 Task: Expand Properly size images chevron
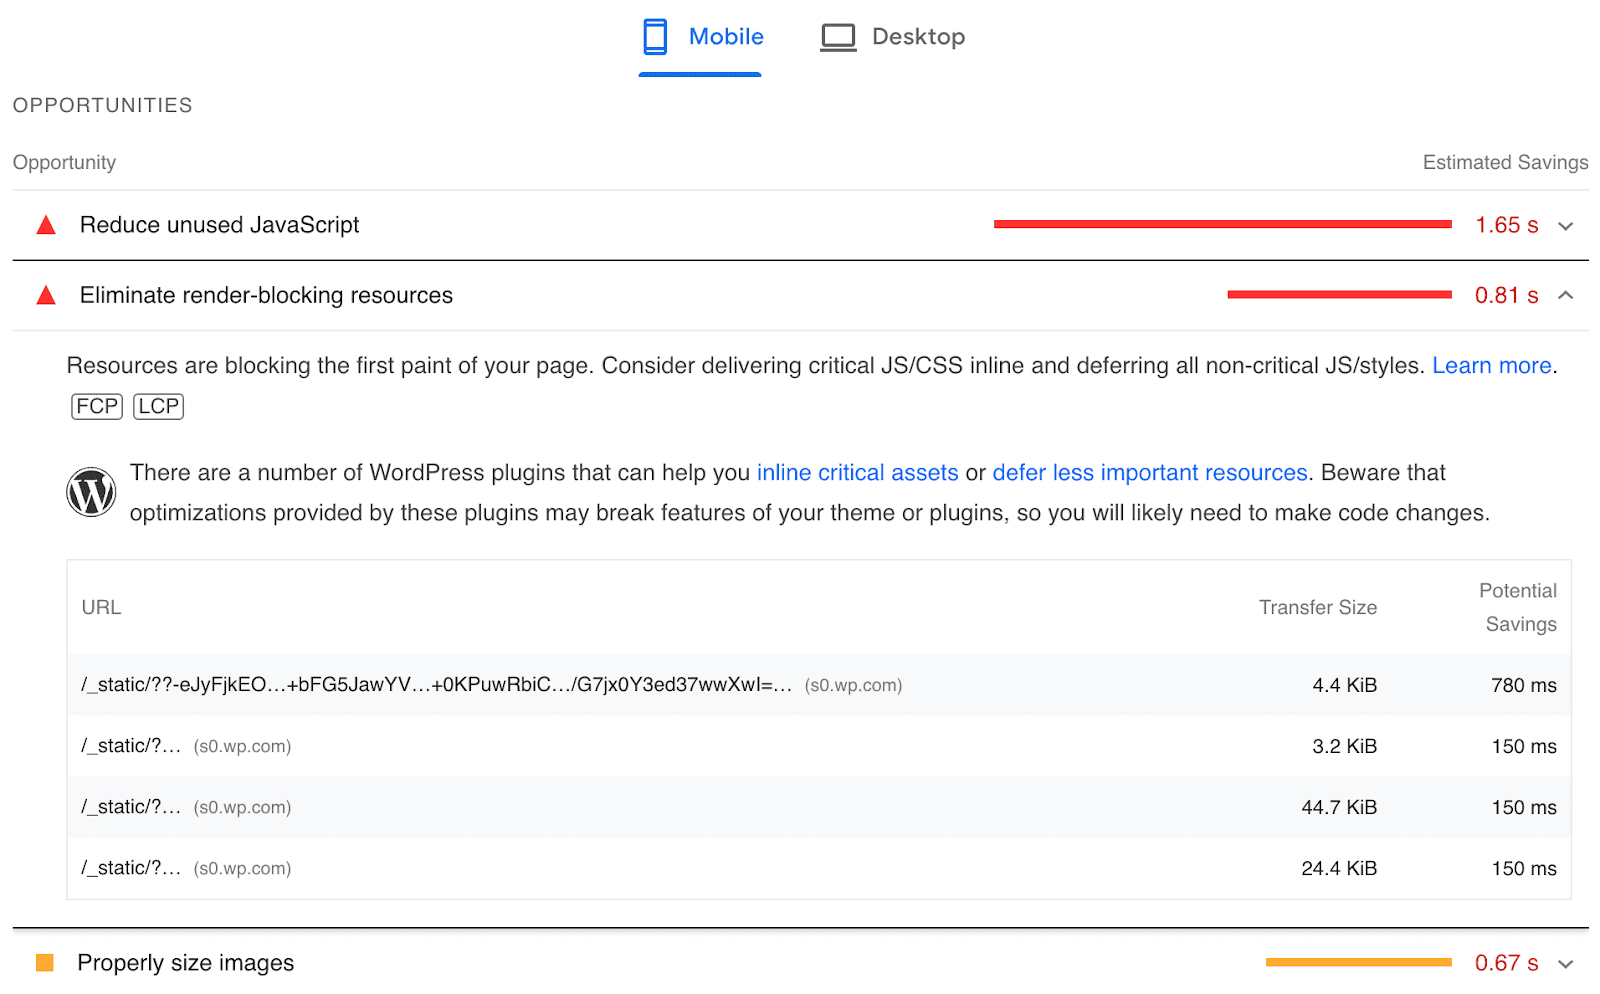point(1566,964)
